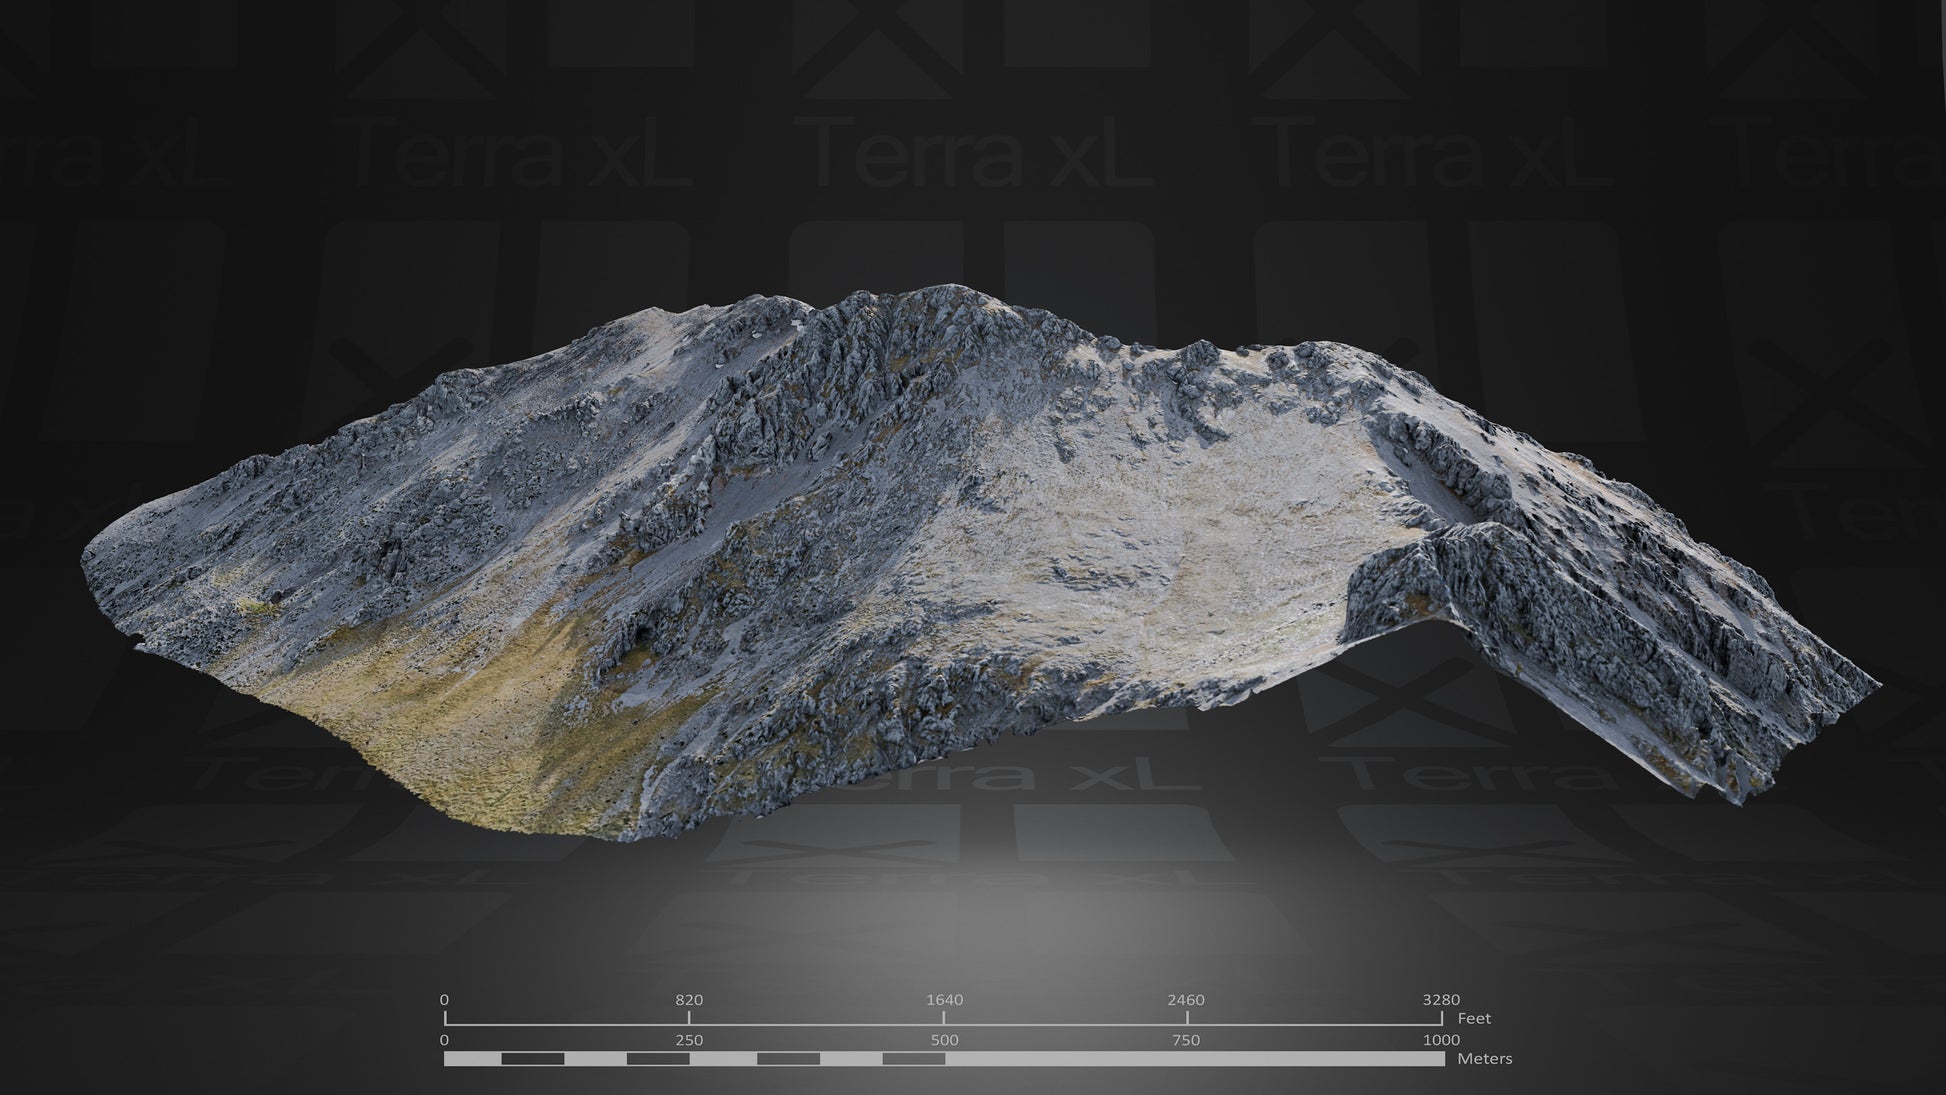Viewport: 1946px width, 1095px height.
Task: Click the 1000 label ending the meters scale
Action: [x=1440, y=1040]
